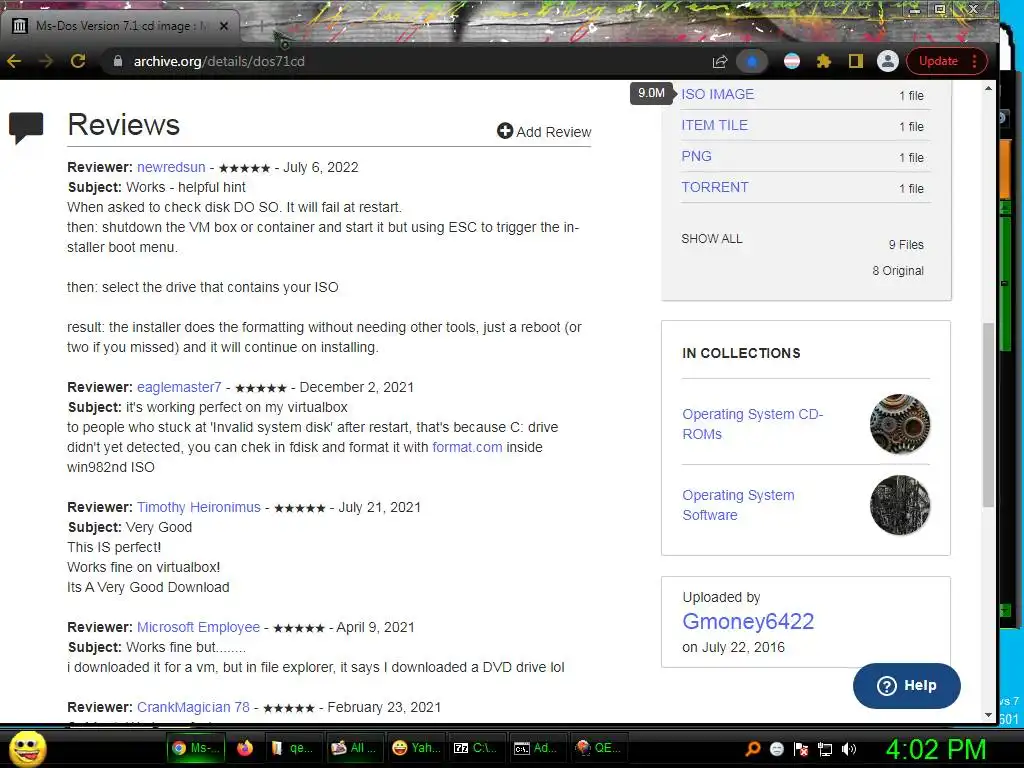Click the striped round extension icon

point(792,61)
